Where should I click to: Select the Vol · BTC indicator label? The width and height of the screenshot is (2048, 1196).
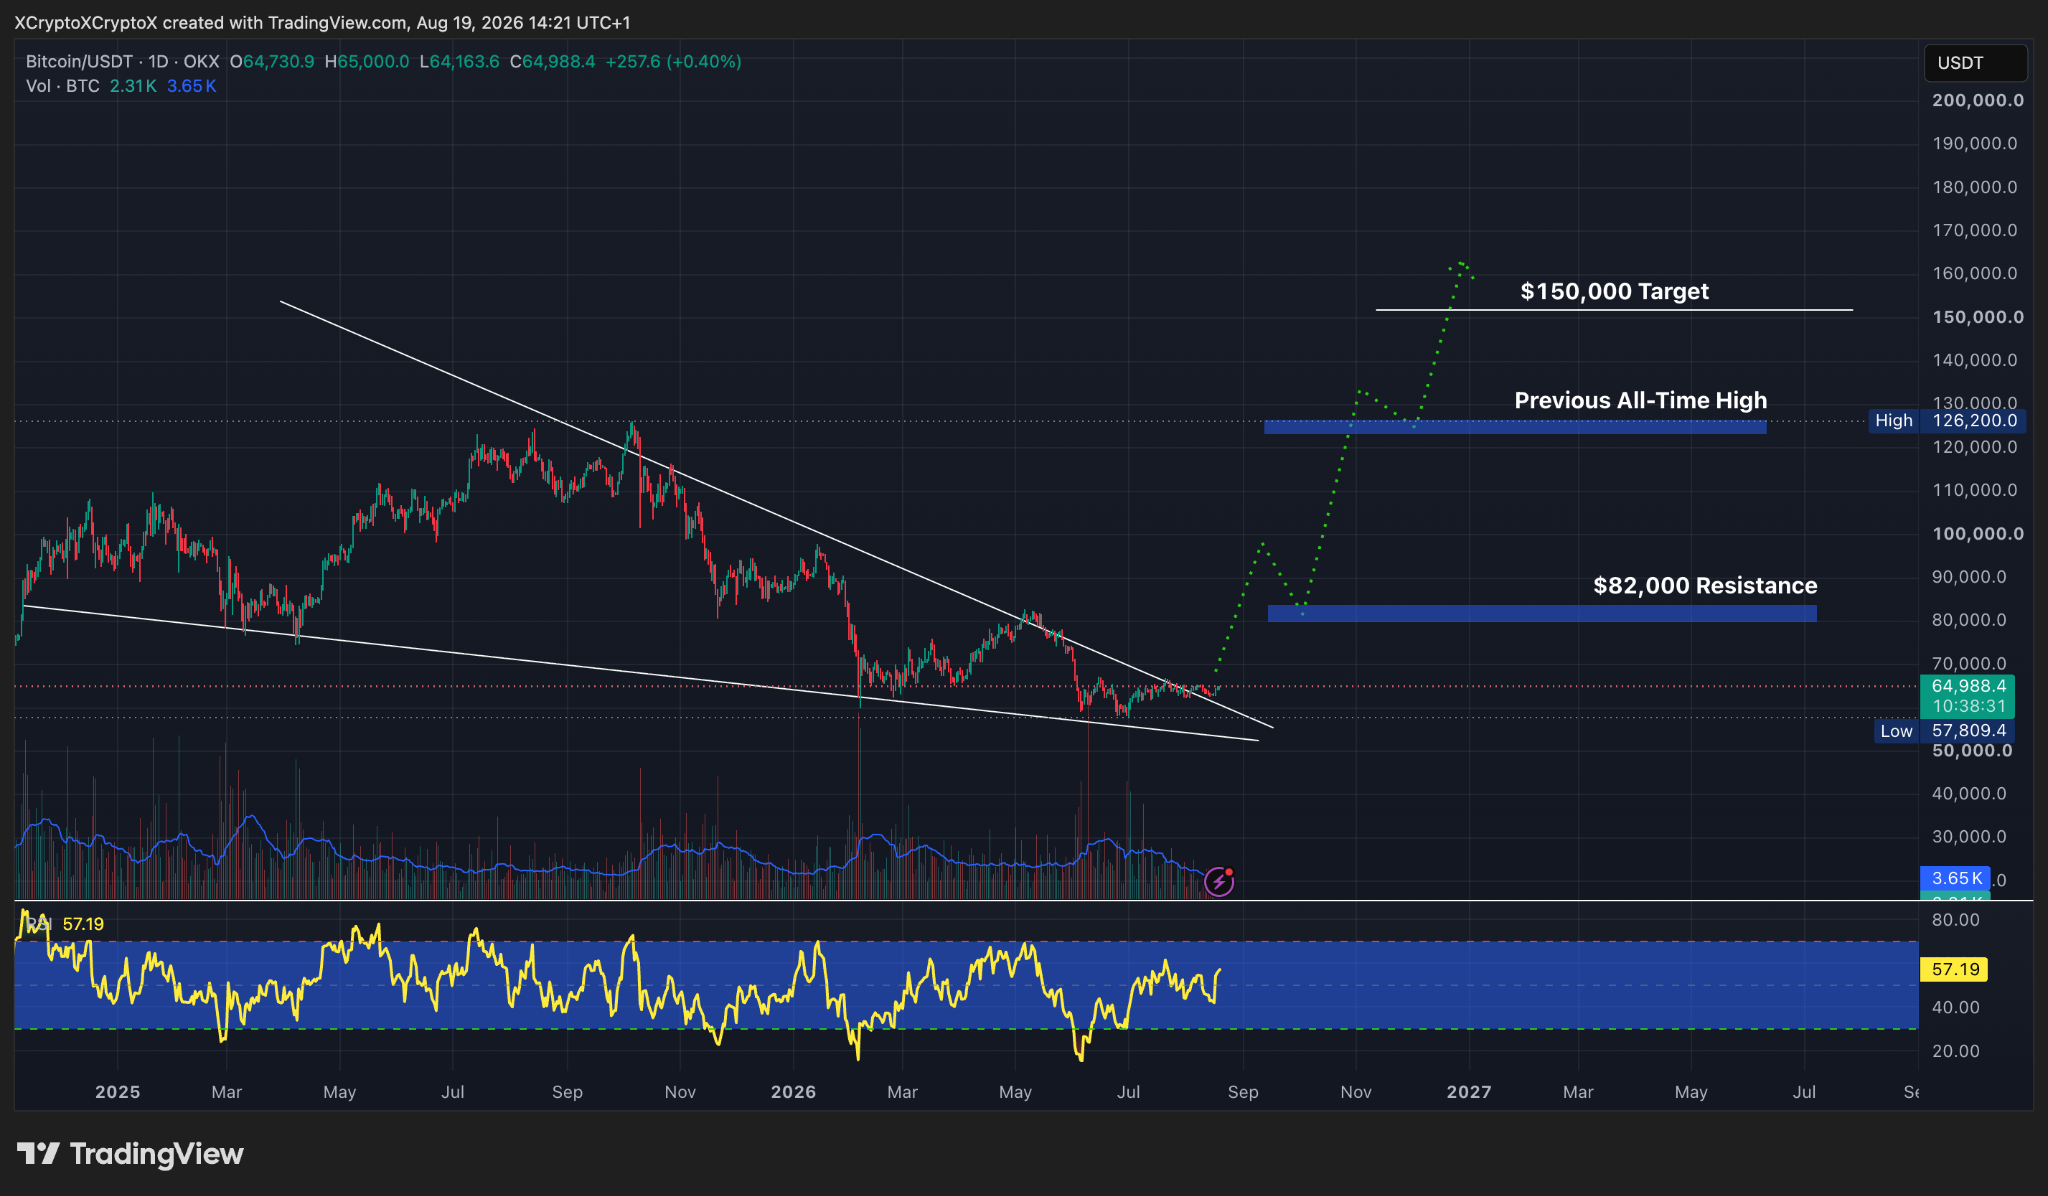pyautogui.click(x=63, y=86)
